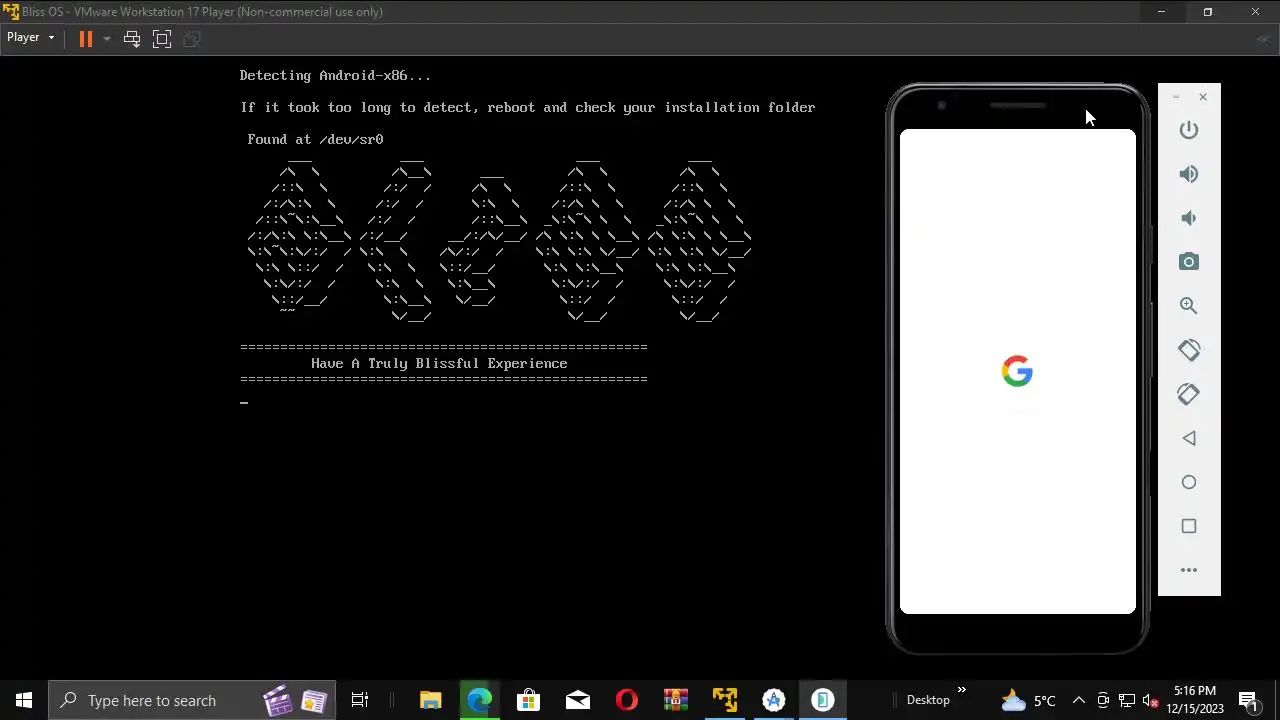Expand the power options arrow beside pause

[x=106, y=39]
